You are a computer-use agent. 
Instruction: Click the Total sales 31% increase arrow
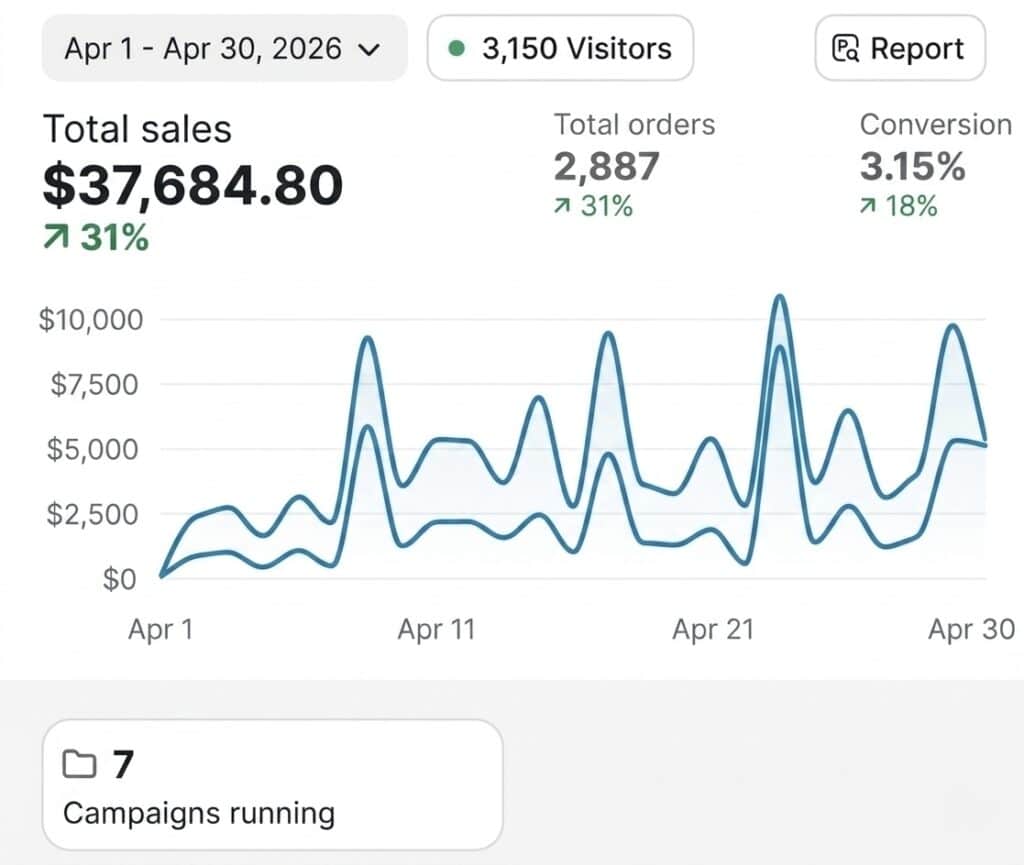(56, 237)
